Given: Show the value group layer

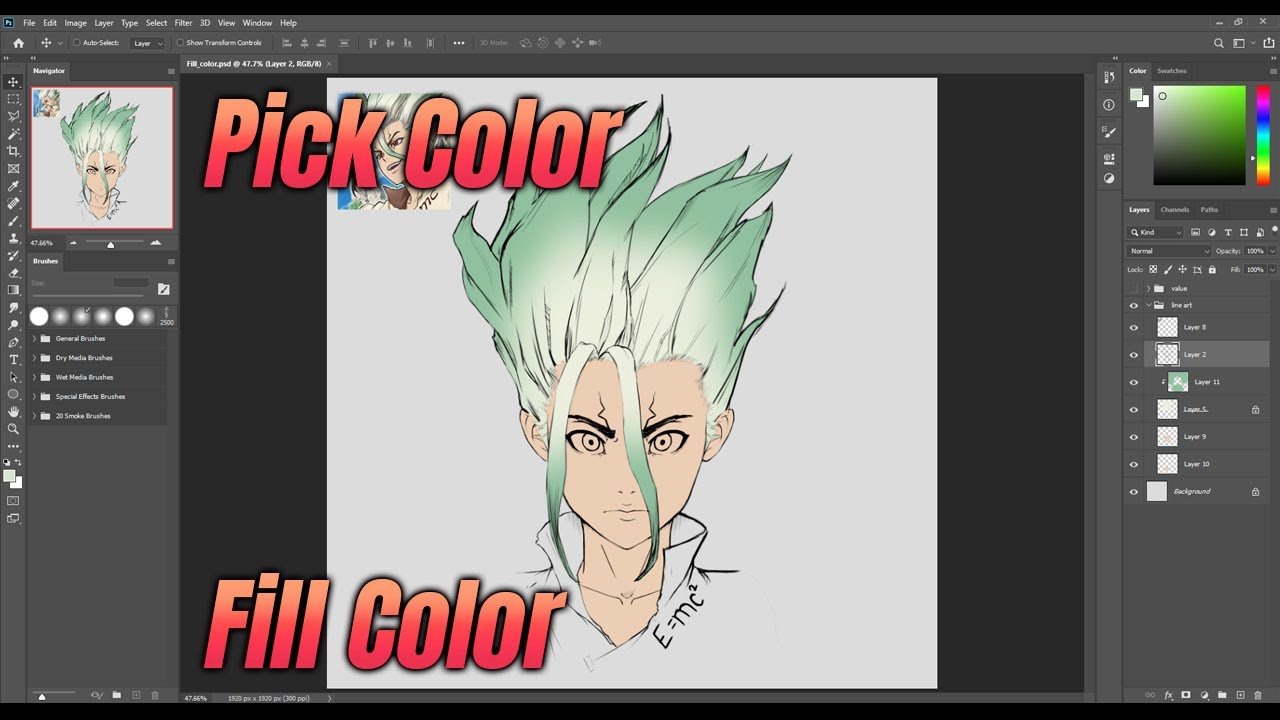Looking at the screenshot, I should (1133, 288).
